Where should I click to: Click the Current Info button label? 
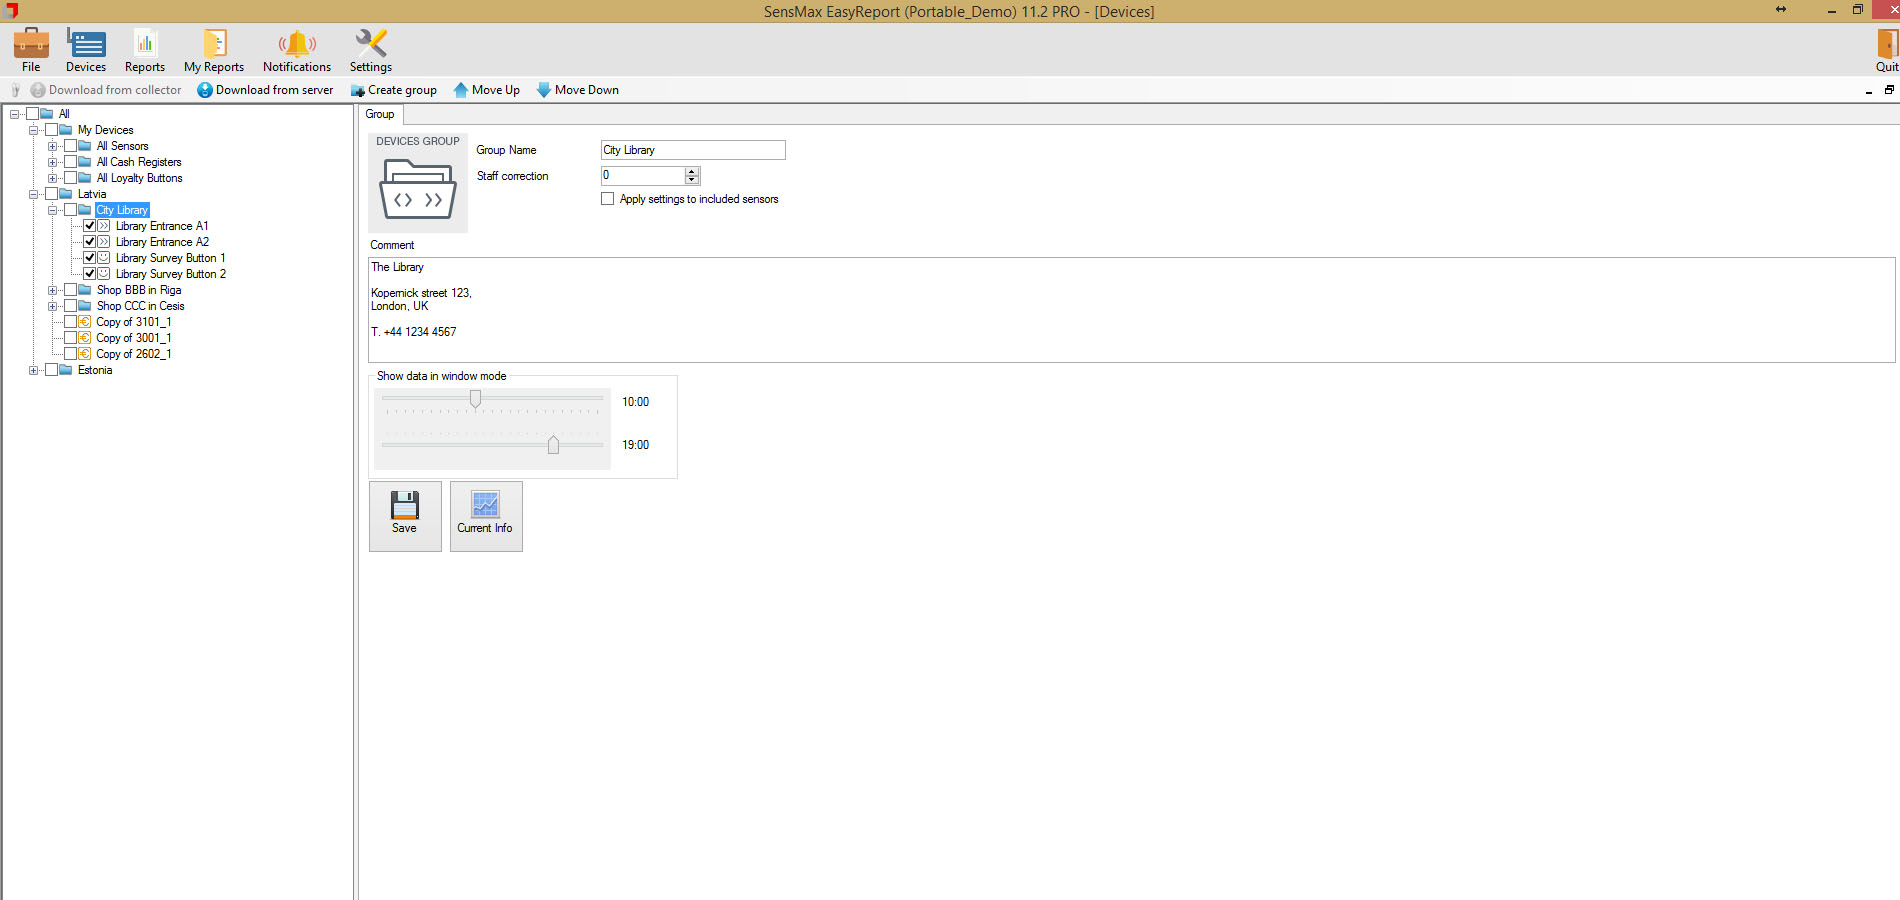[x=485, y=528]
